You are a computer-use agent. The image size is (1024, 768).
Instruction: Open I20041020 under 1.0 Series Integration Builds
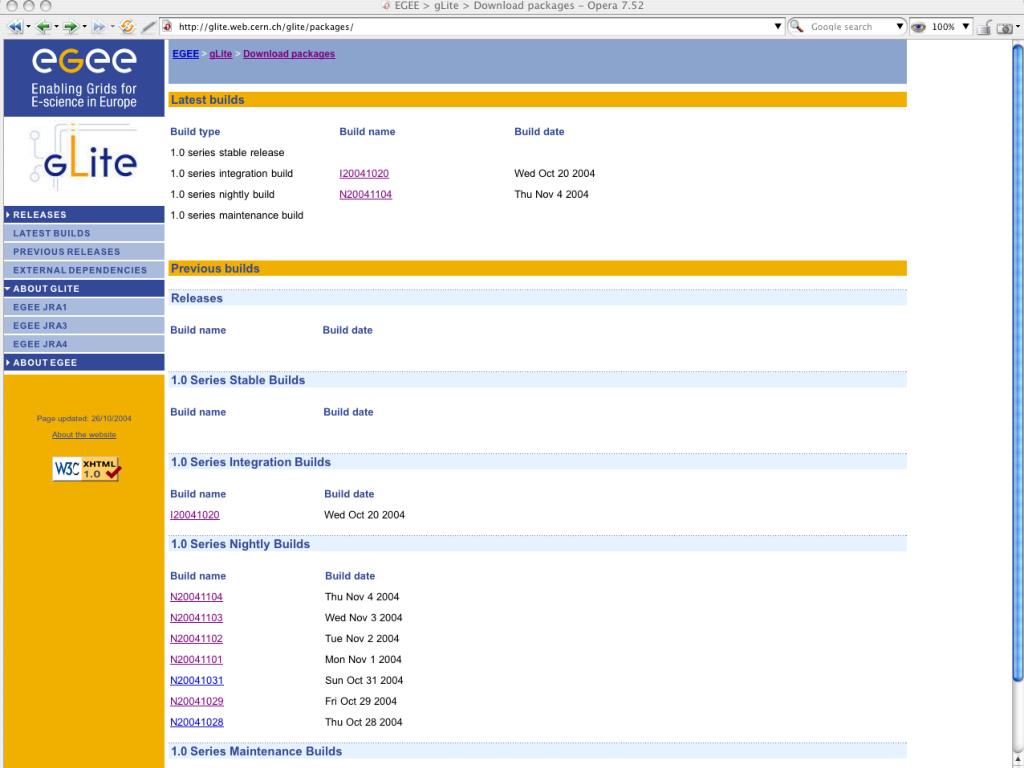195,515
